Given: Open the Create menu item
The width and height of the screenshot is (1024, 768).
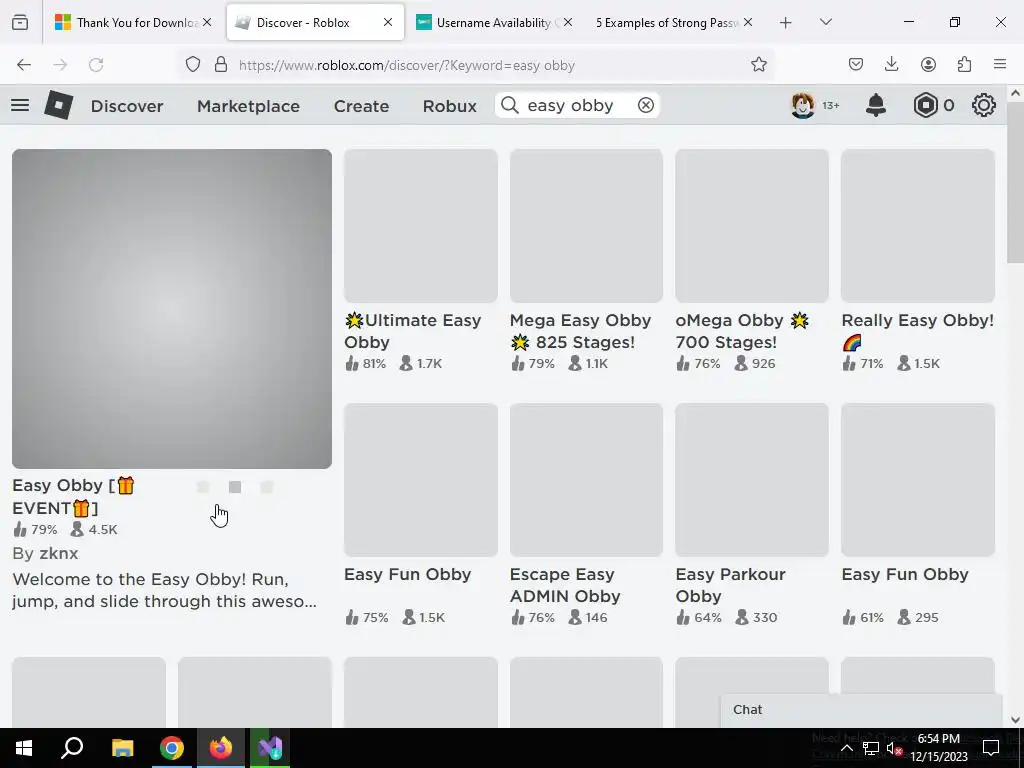Looking at the screenshot, I should click(361, 106).
